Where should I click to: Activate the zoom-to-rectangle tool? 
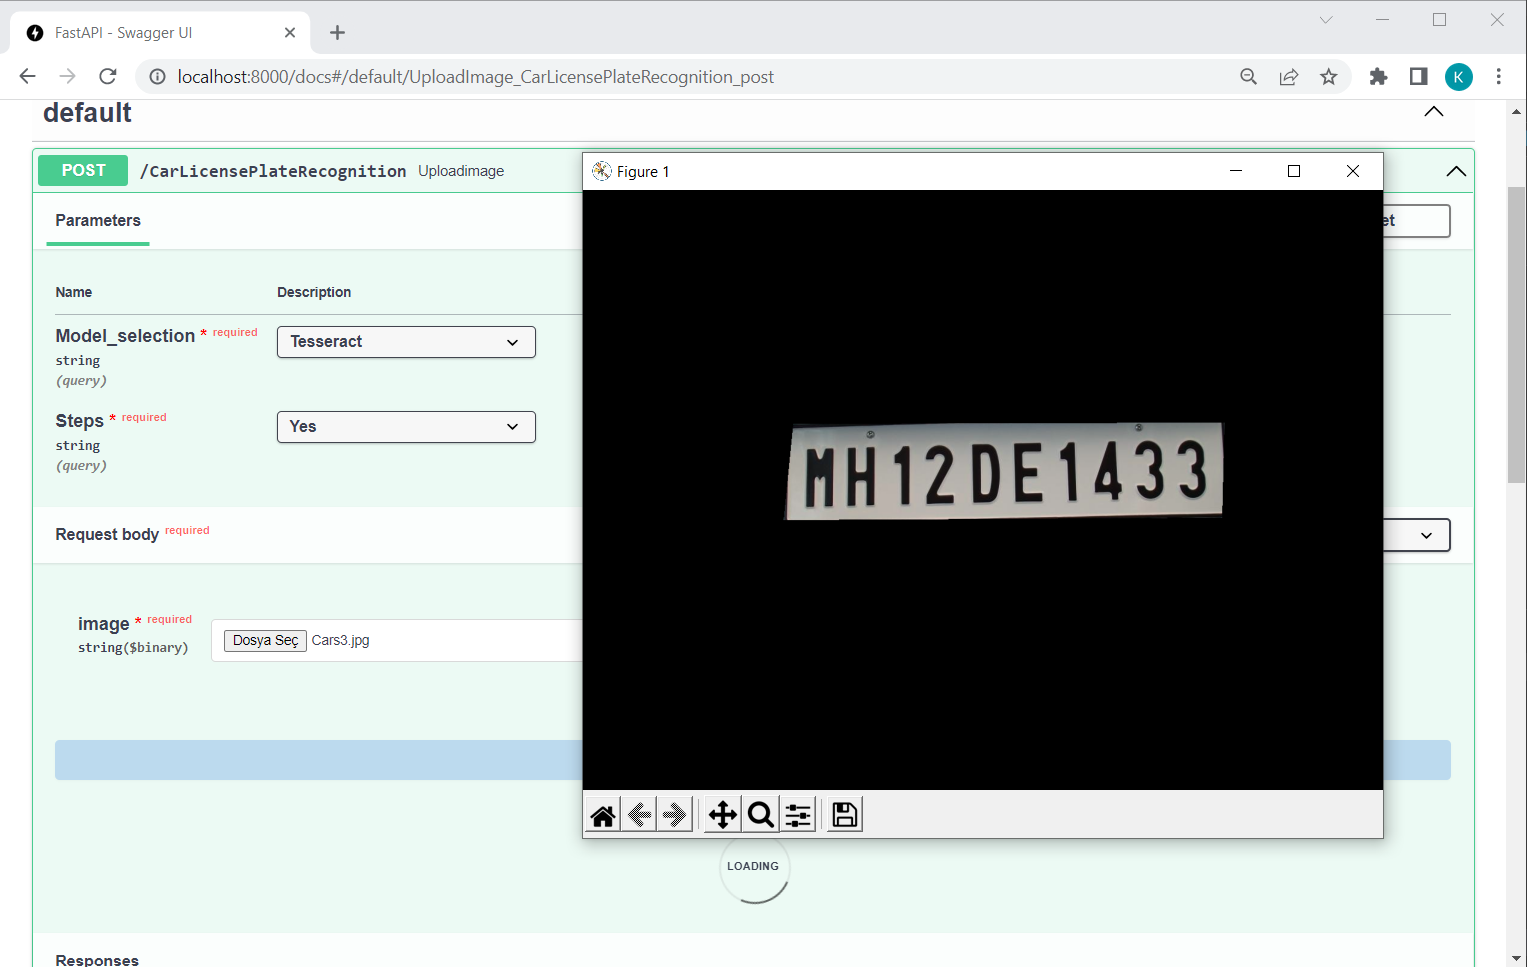click(760, 814)
